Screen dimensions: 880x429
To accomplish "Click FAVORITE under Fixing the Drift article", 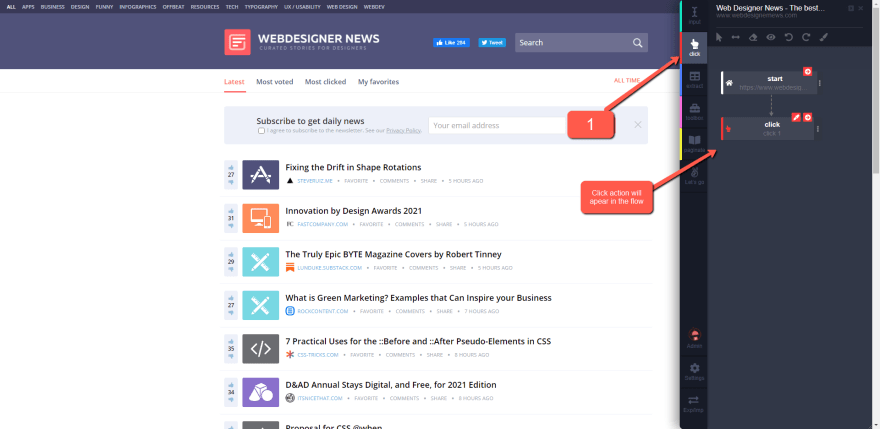I will pyautogui.click(x=356, y=181).
